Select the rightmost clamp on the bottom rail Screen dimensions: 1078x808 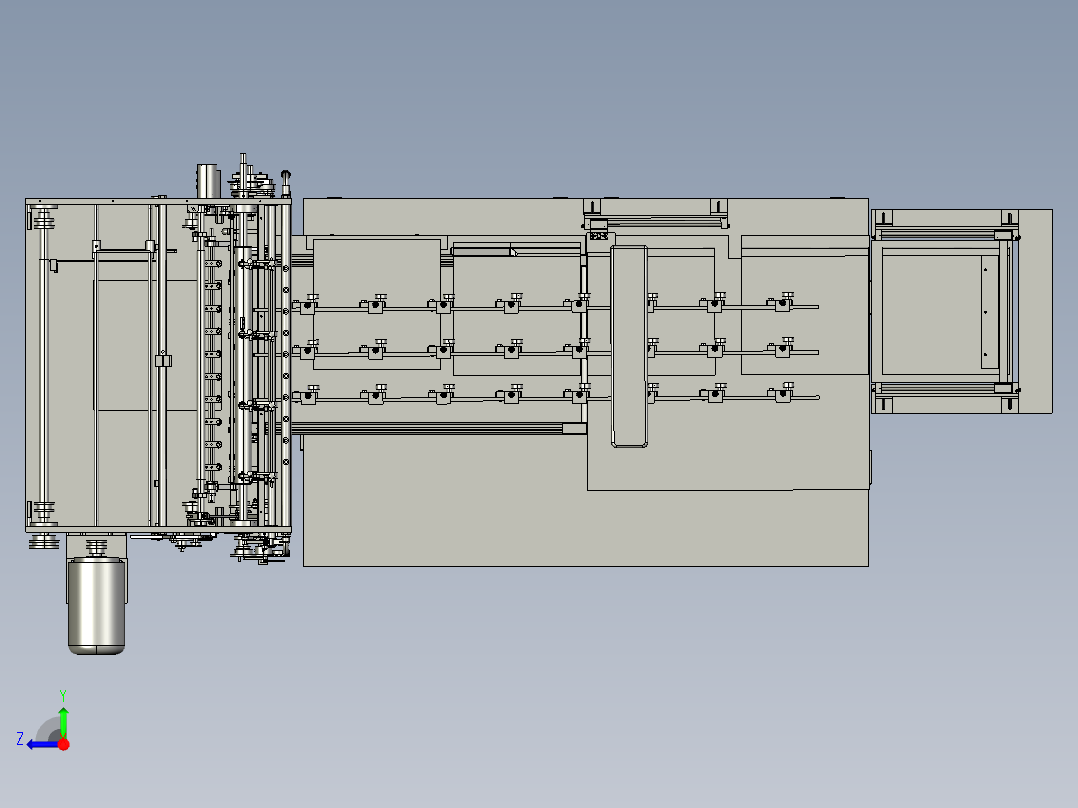(x=782, y=393)
